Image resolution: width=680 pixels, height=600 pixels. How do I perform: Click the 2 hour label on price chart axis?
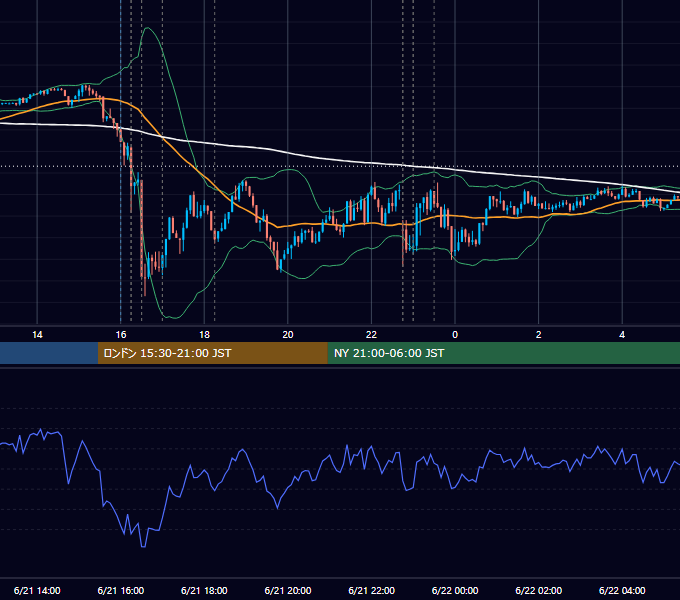click(539, 335)
